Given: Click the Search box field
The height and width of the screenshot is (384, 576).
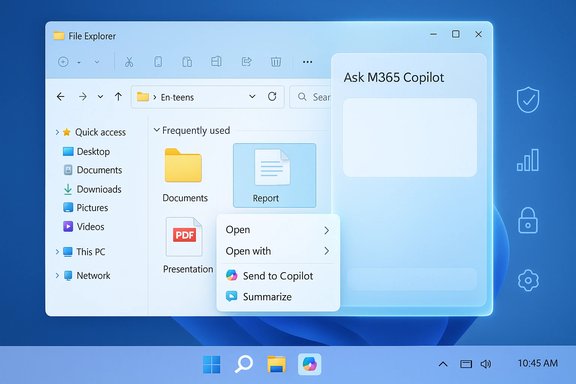Looking at the screenshot, I should point(311,97).
